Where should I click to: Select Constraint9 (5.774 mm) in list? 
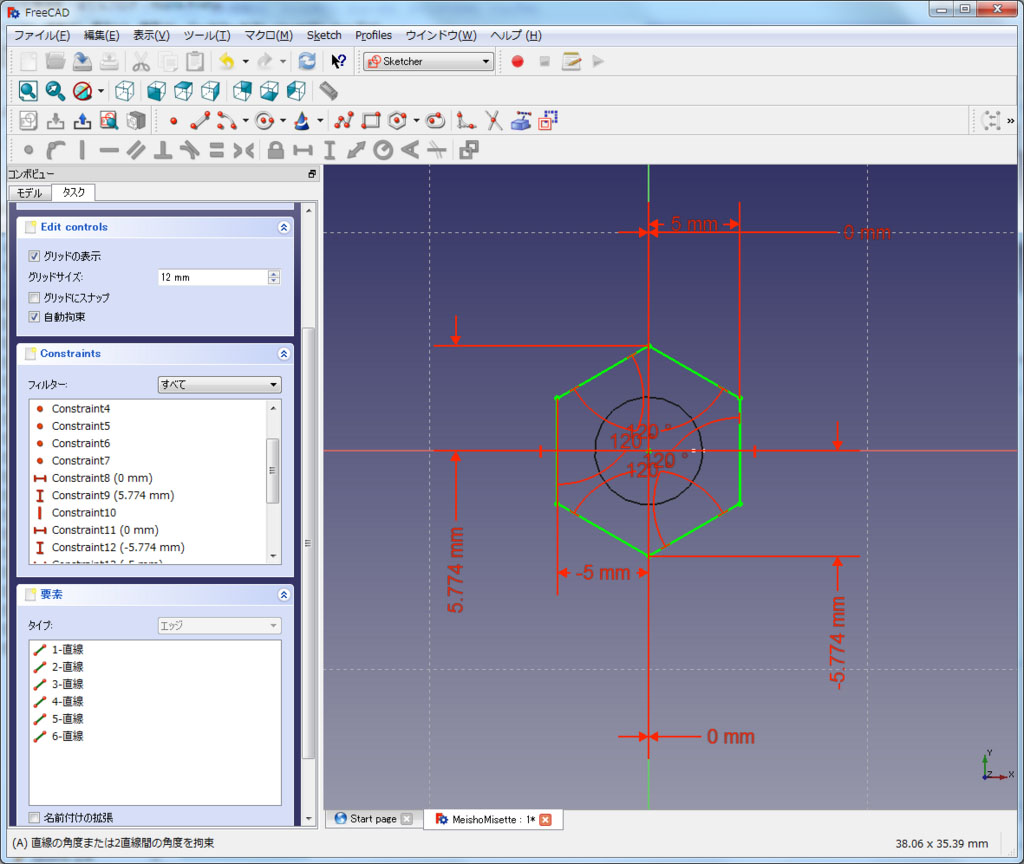[x=112, y=495]
